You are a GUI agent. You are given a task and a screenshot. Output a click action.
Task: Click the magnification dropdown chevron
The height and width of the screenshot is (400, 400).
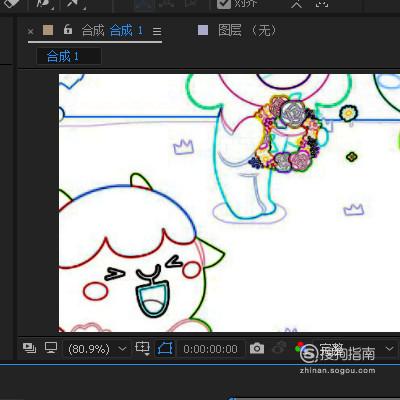coord(122,349)
